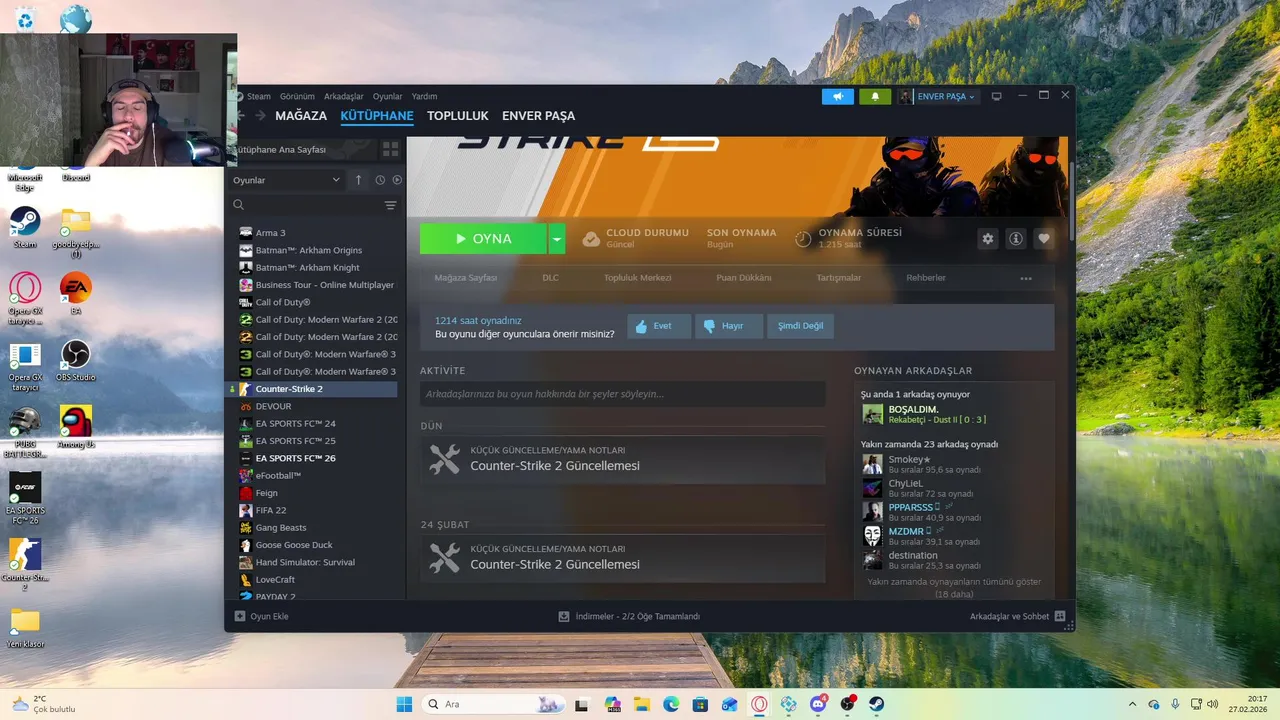
Task: Click Oyun Ekle plus button
Action: (262, 617)
